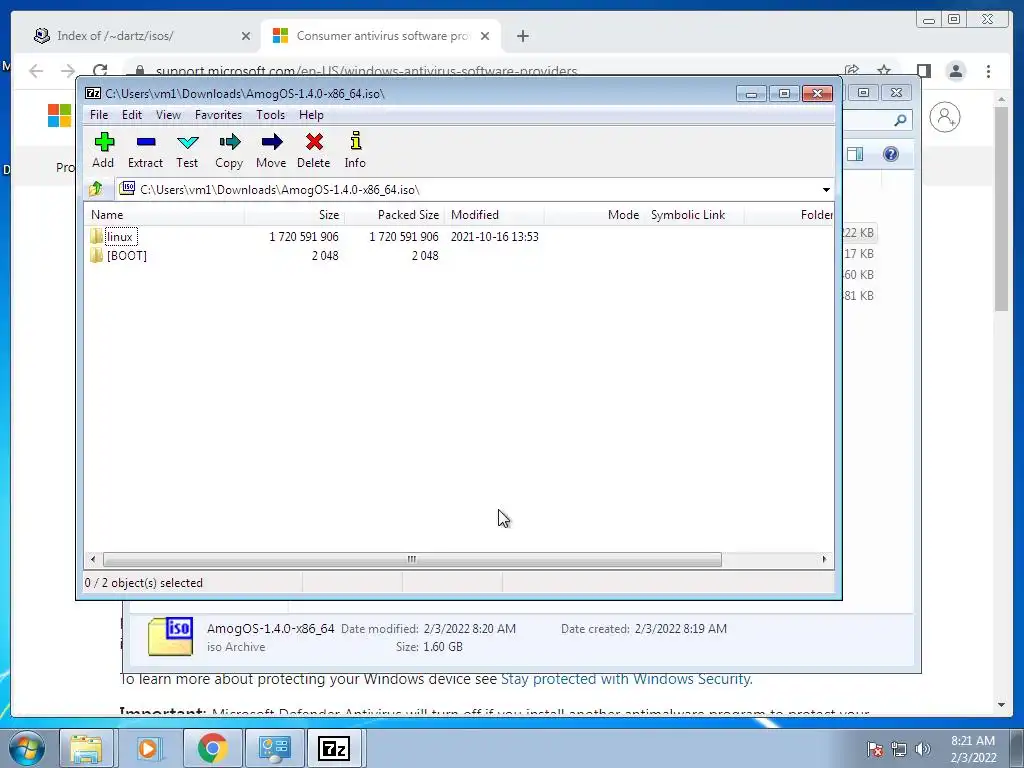Open Chrome from the taskbar
Image resolution: width=1024 pixels, height=768 pixels.
click(212, 748)
